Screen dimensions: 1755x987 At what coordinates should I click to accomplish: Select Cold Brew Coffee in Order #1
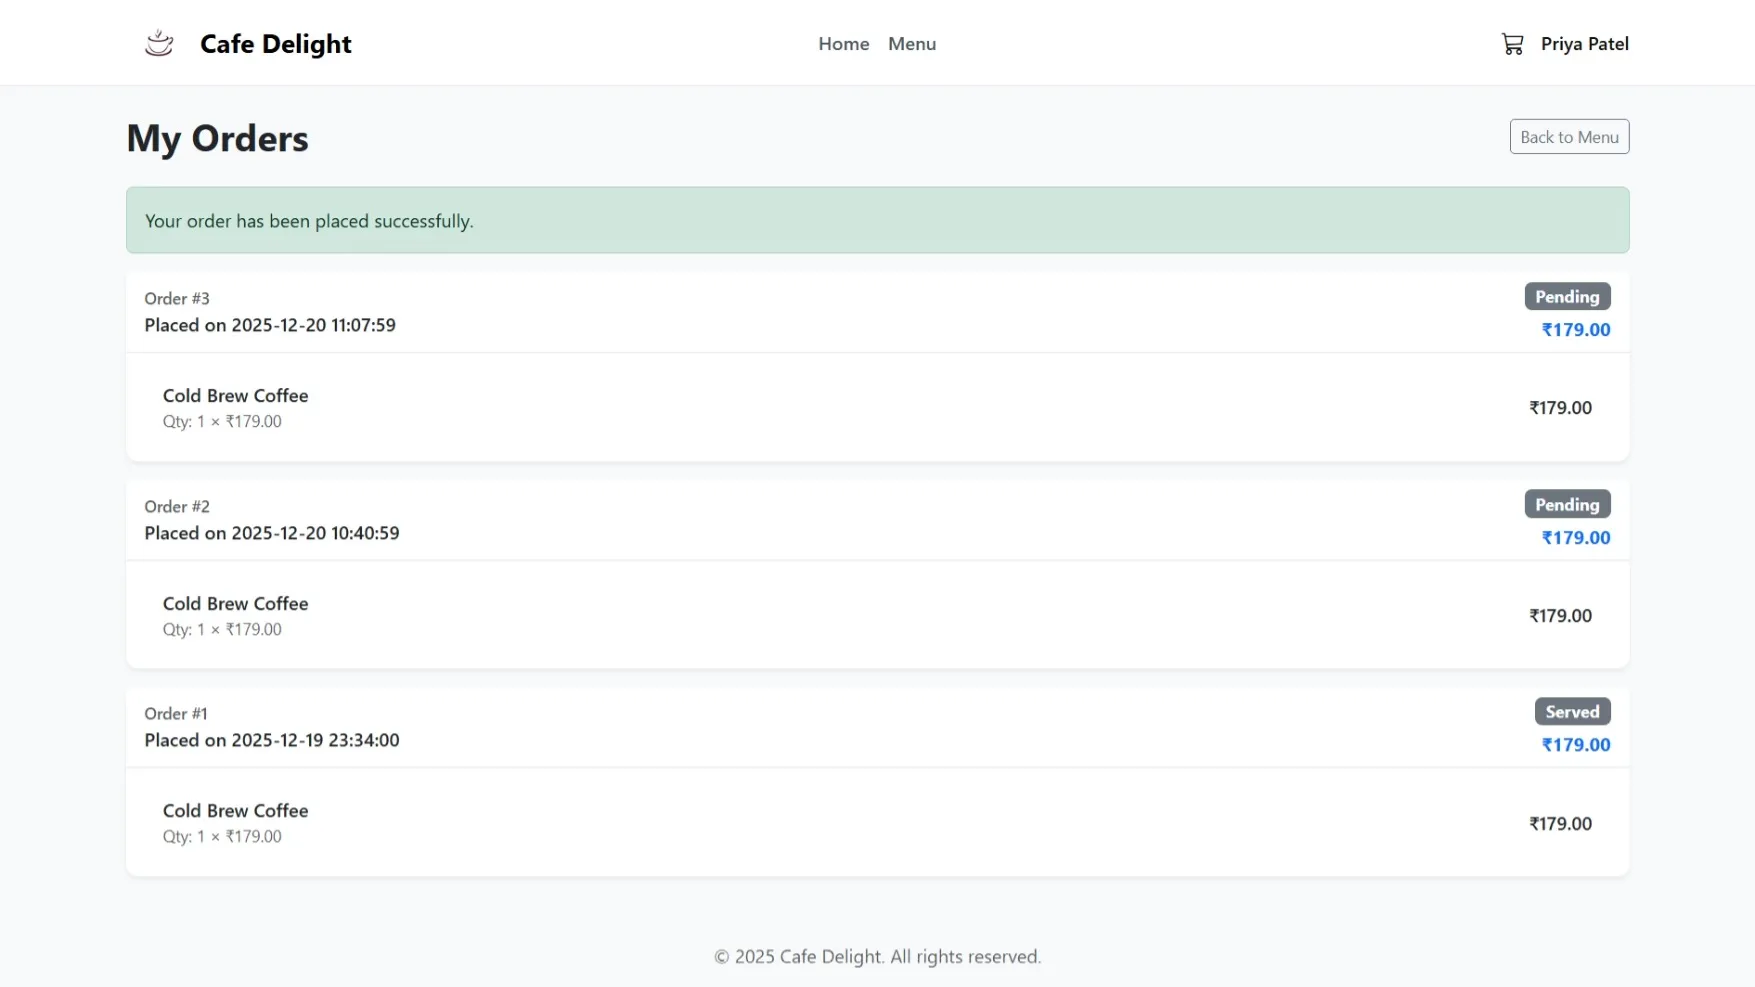point(235,810)
